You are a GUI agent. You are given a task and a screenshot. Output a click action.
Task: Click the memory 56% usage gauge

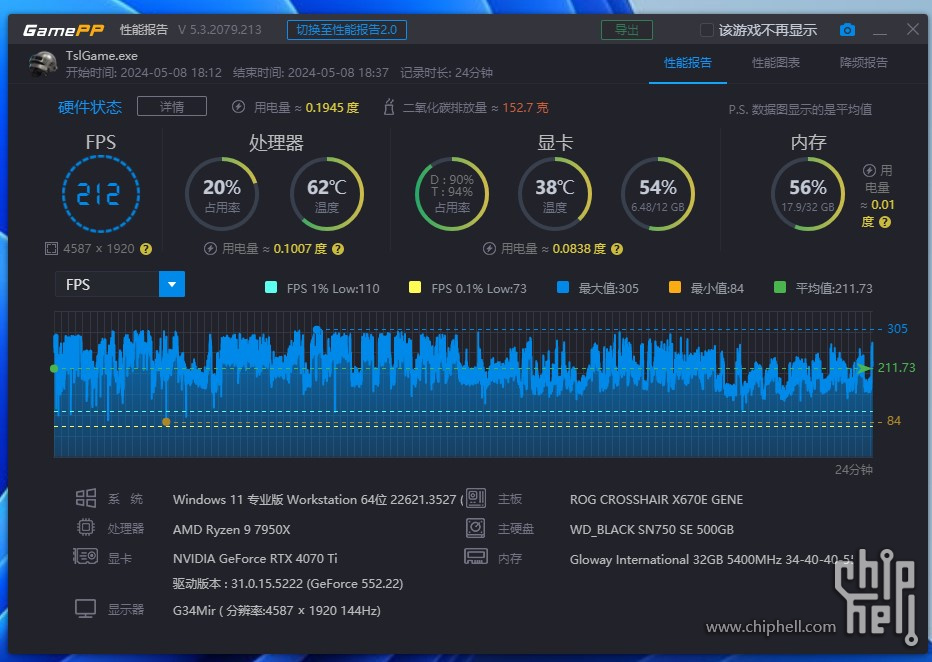point(807,194)
